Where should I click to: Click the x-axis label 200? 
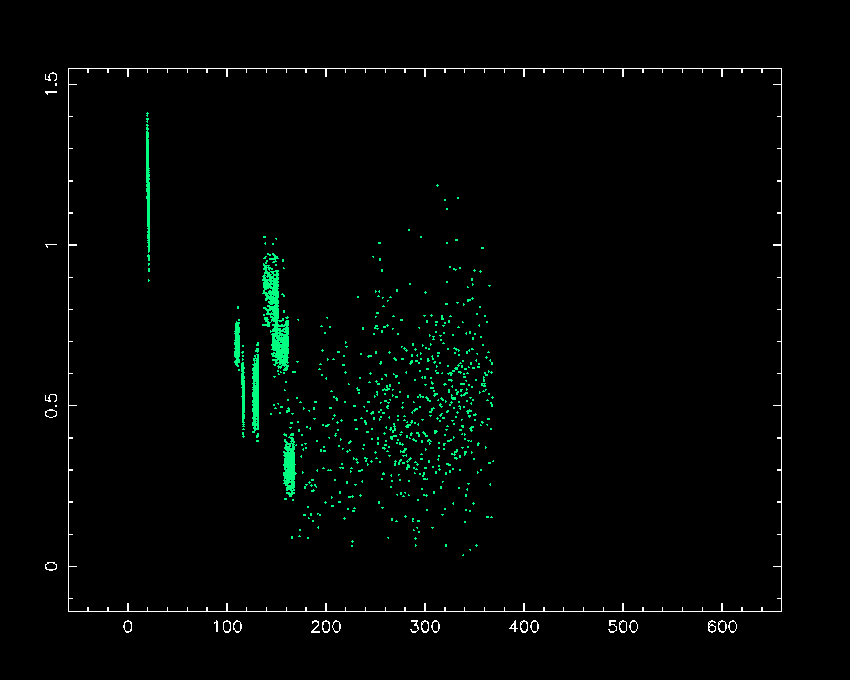click(326, 627)
